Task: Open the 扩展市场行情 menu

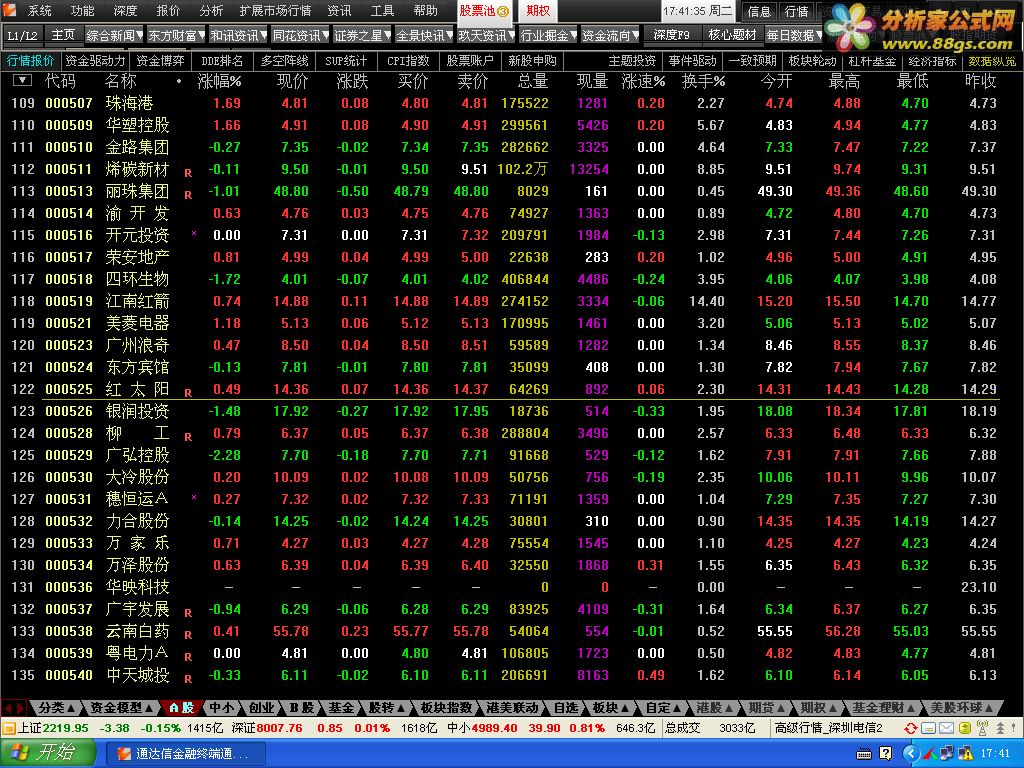Action: point(275,10)
